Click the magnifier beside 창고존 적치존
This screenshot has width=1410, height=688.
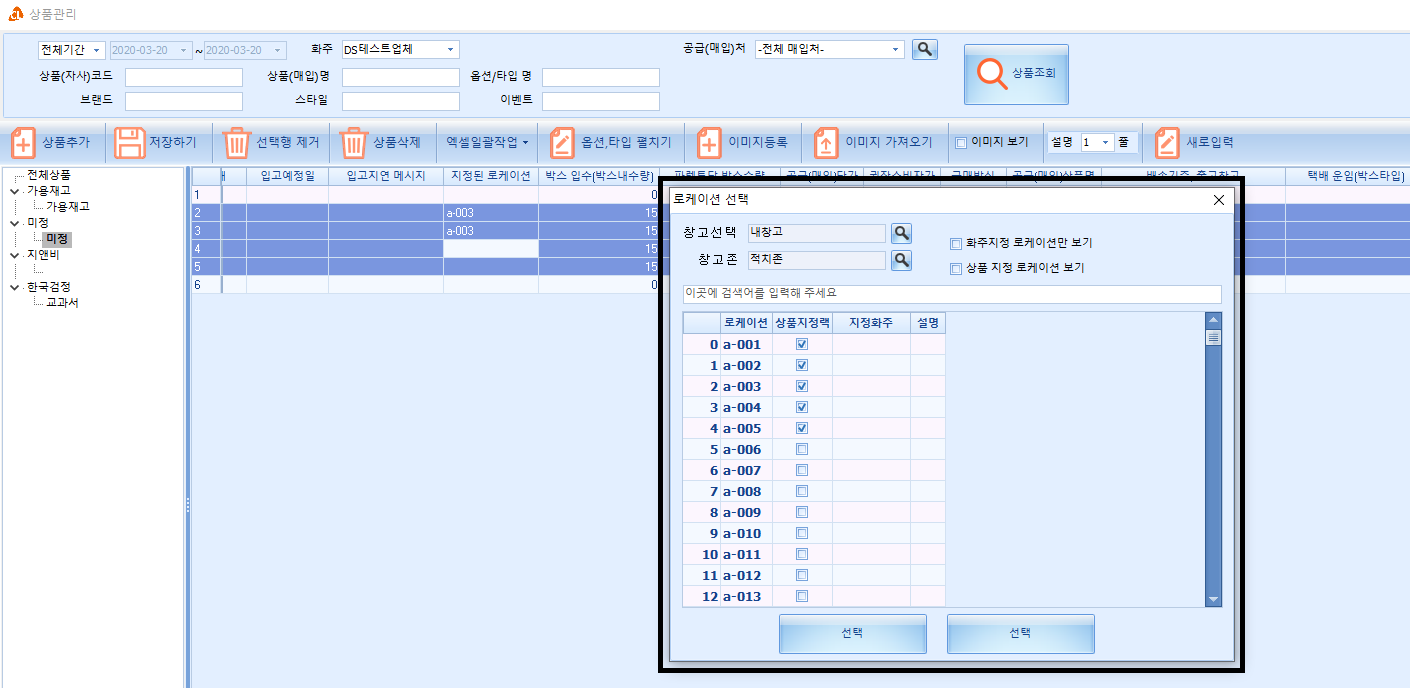(901, 260)
